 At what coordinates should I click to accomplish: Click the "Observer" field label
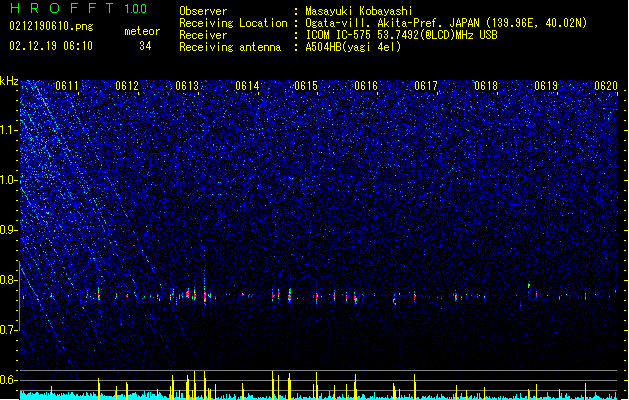(x=203, y=11)
